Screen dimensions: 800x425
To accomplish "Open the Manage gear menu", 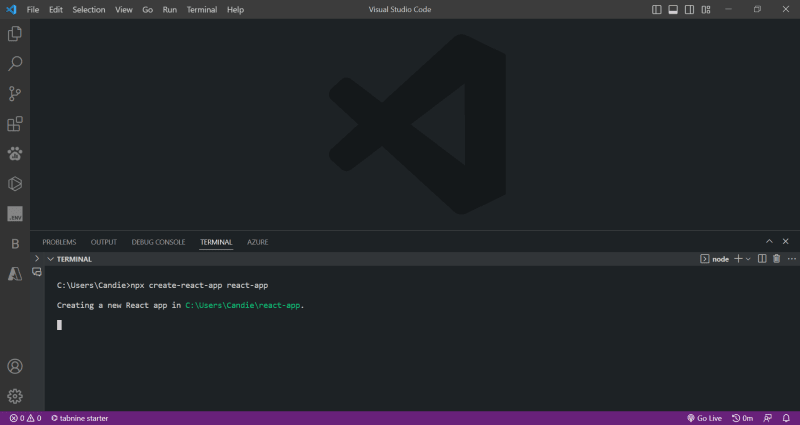I will click(x=15, y=396).
